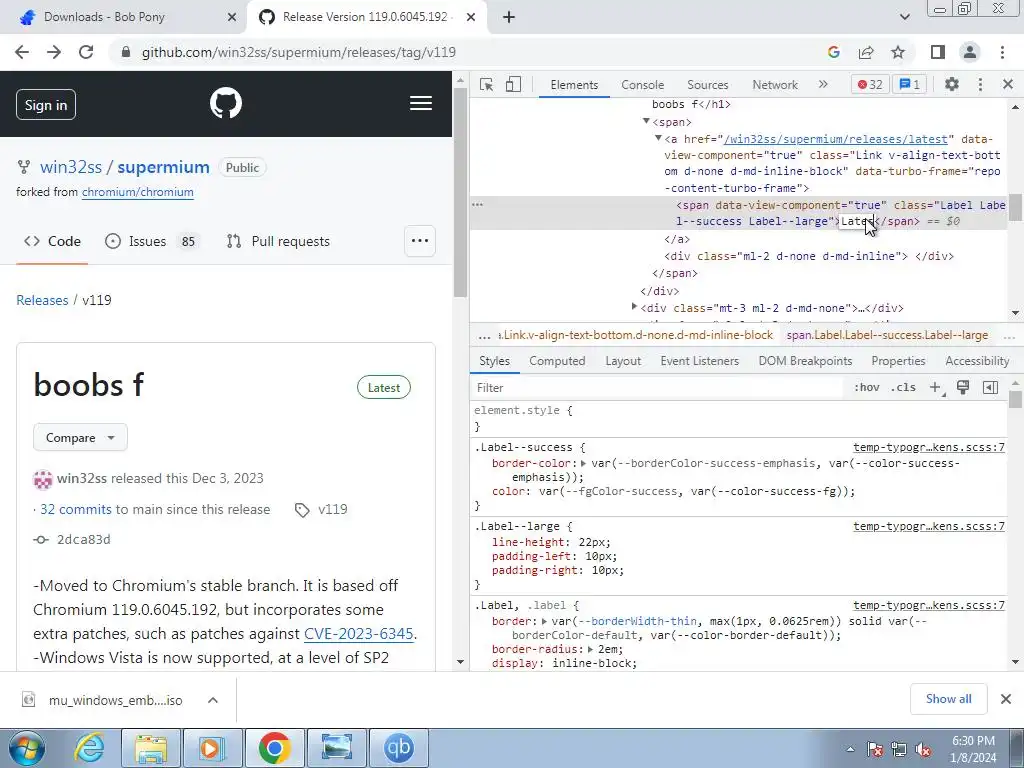Click the Latest release label
The width and height of the screenshot is (1024, 768).
(x=384, y=387)
